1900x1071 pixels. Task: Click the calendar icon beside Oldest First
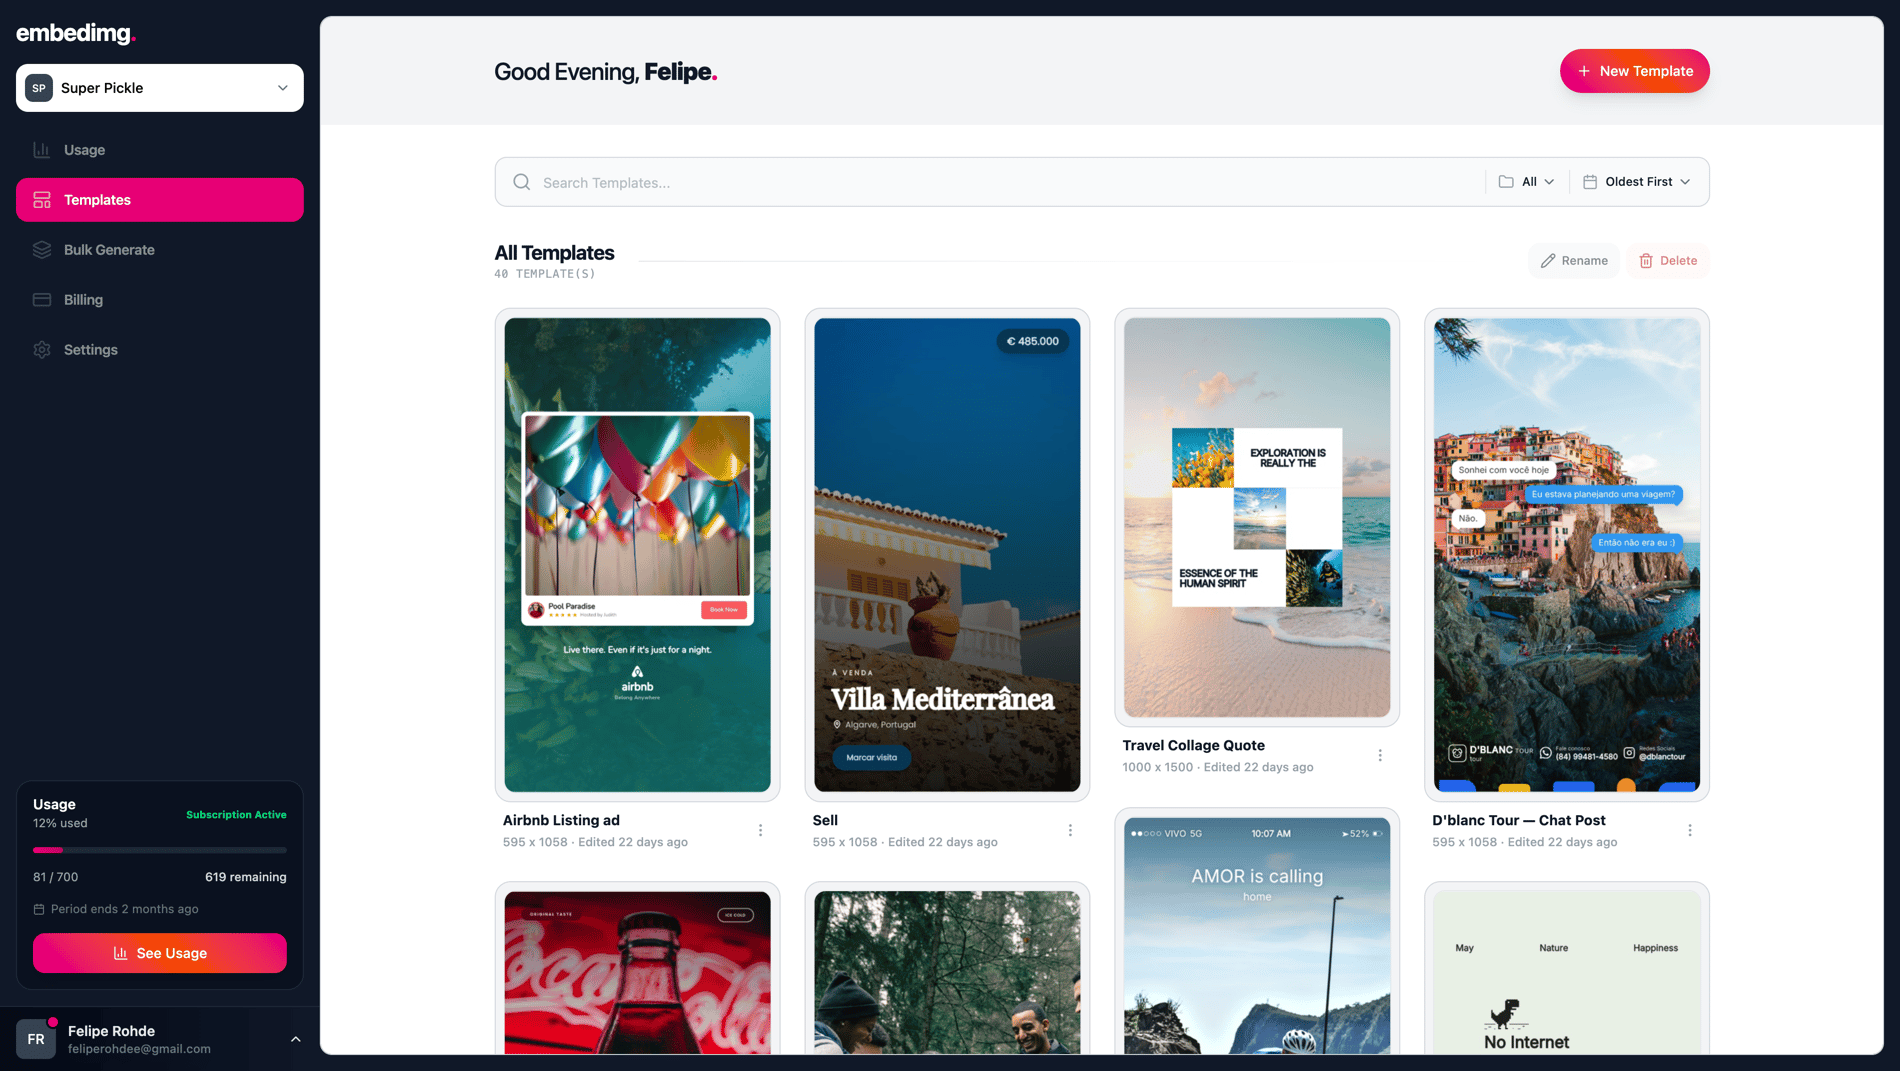(x=1590, y=182)
